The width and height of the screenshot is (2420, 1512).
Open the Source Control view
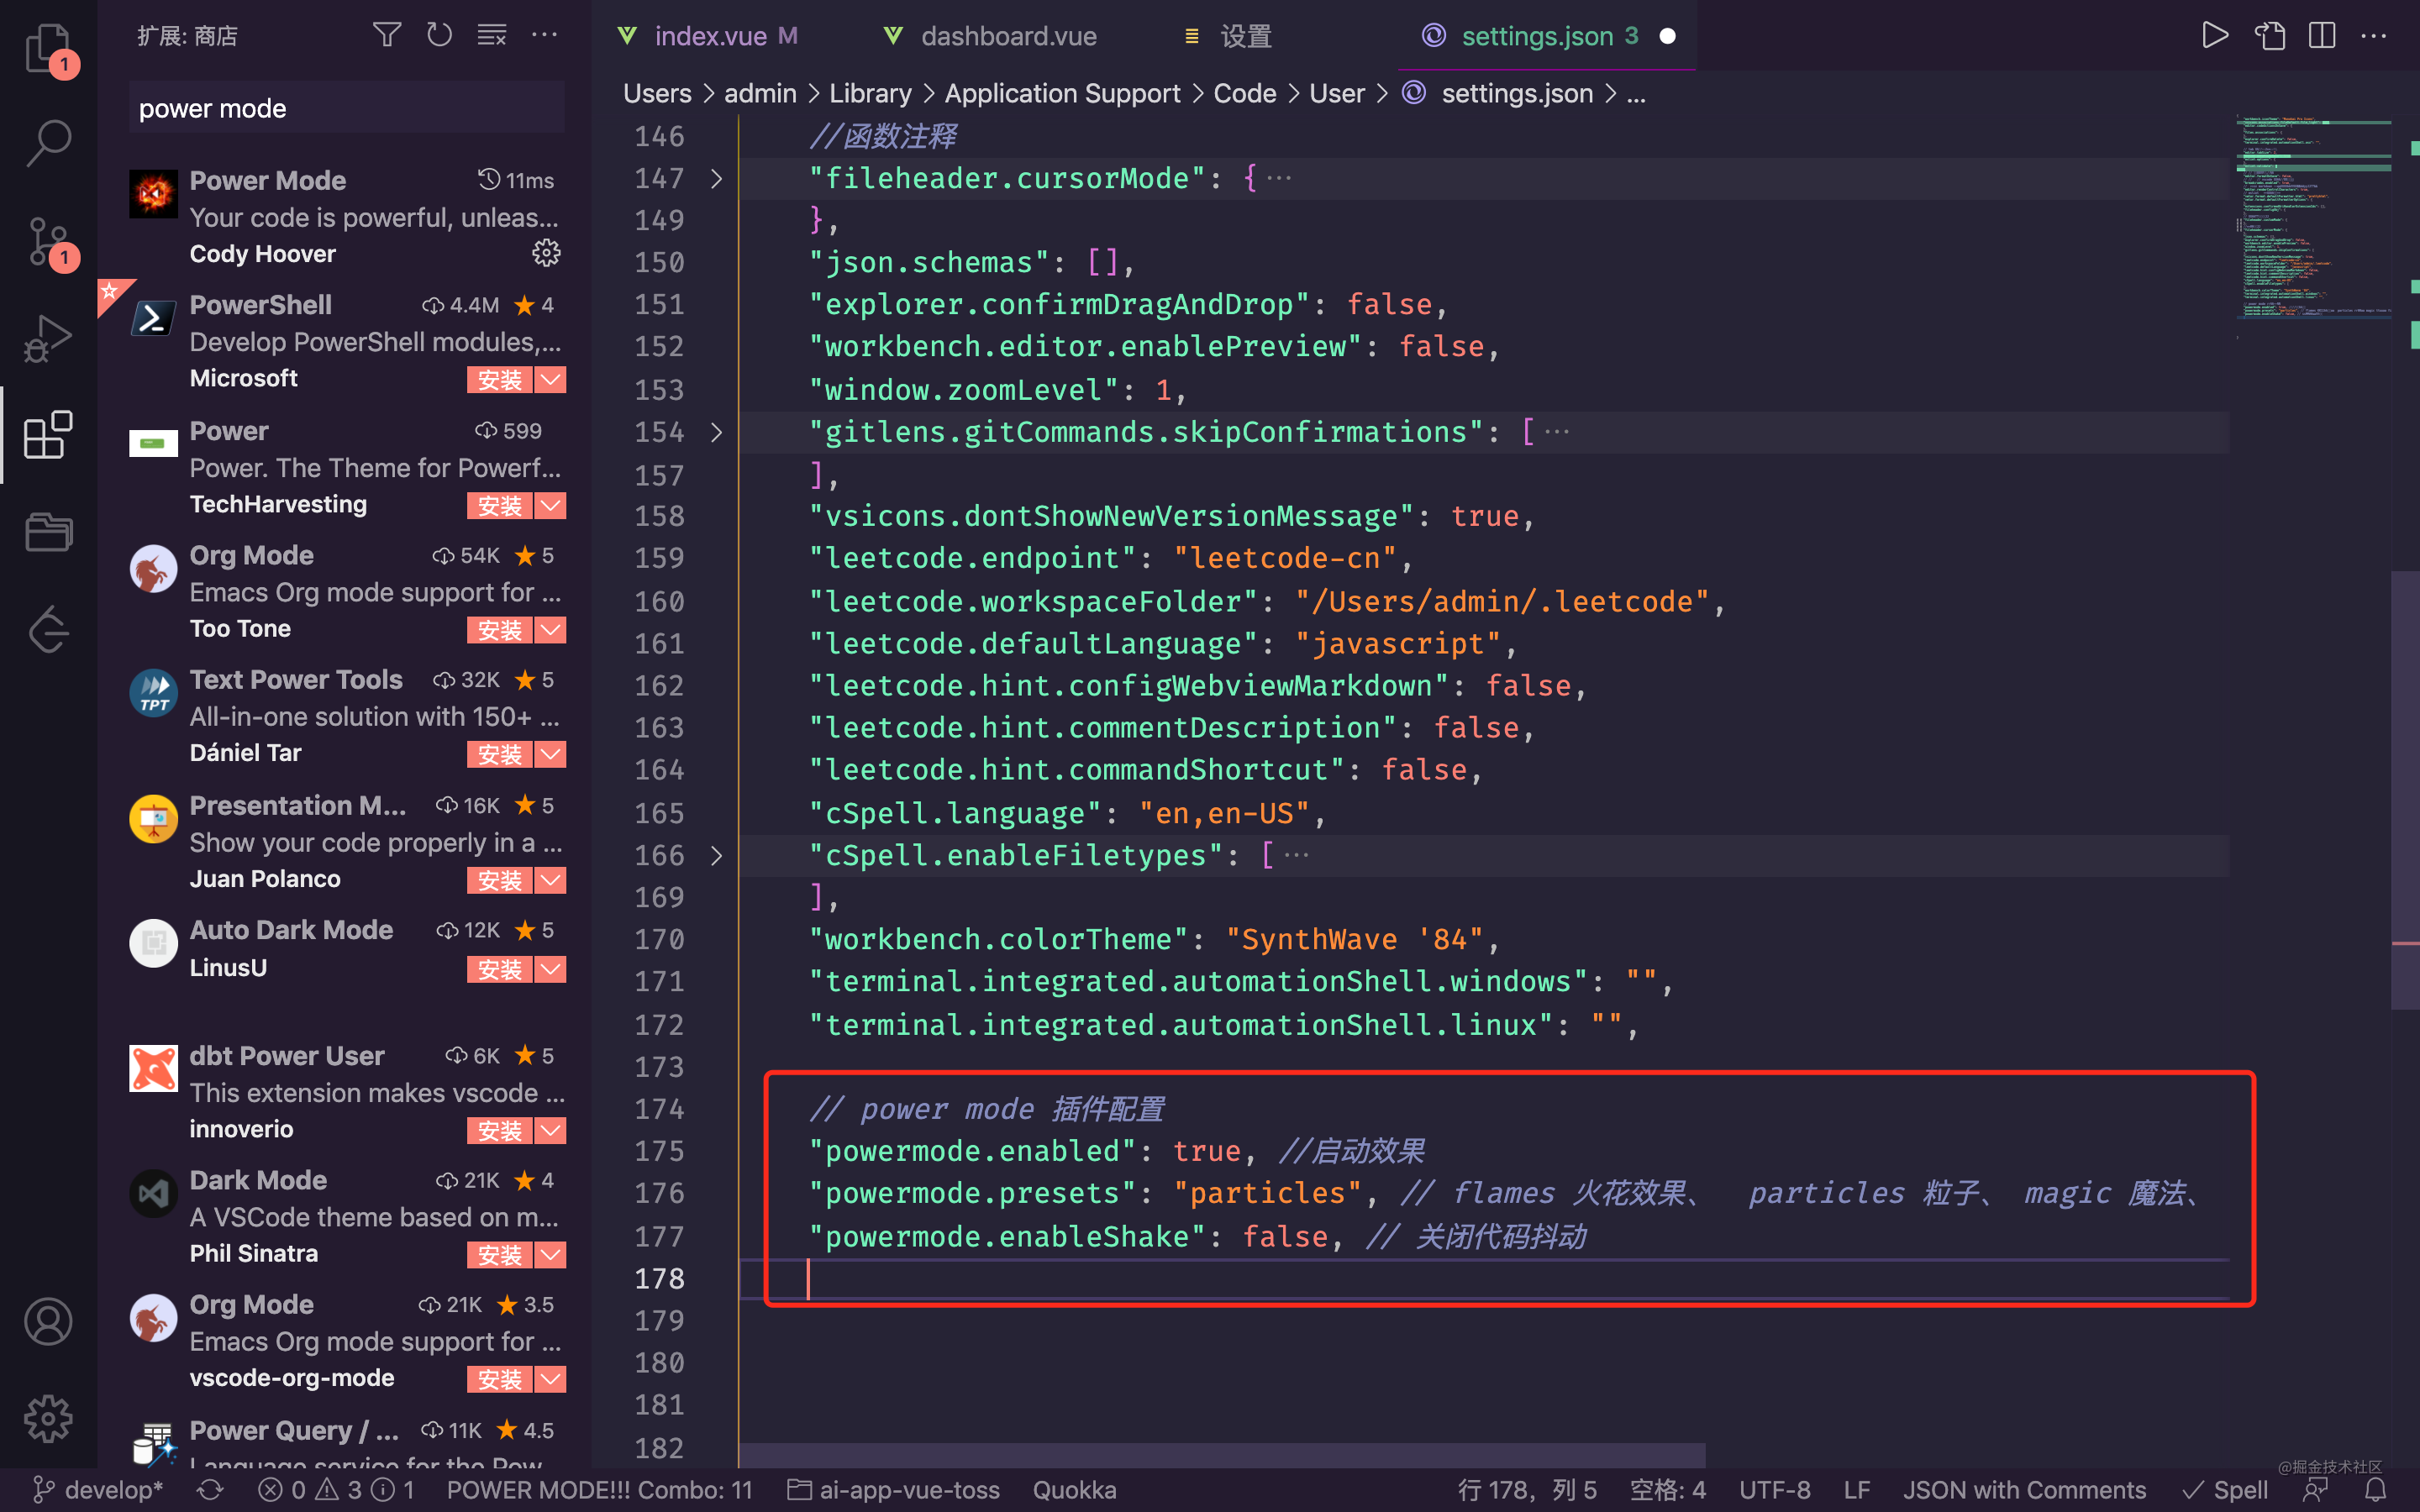(47, 240)
